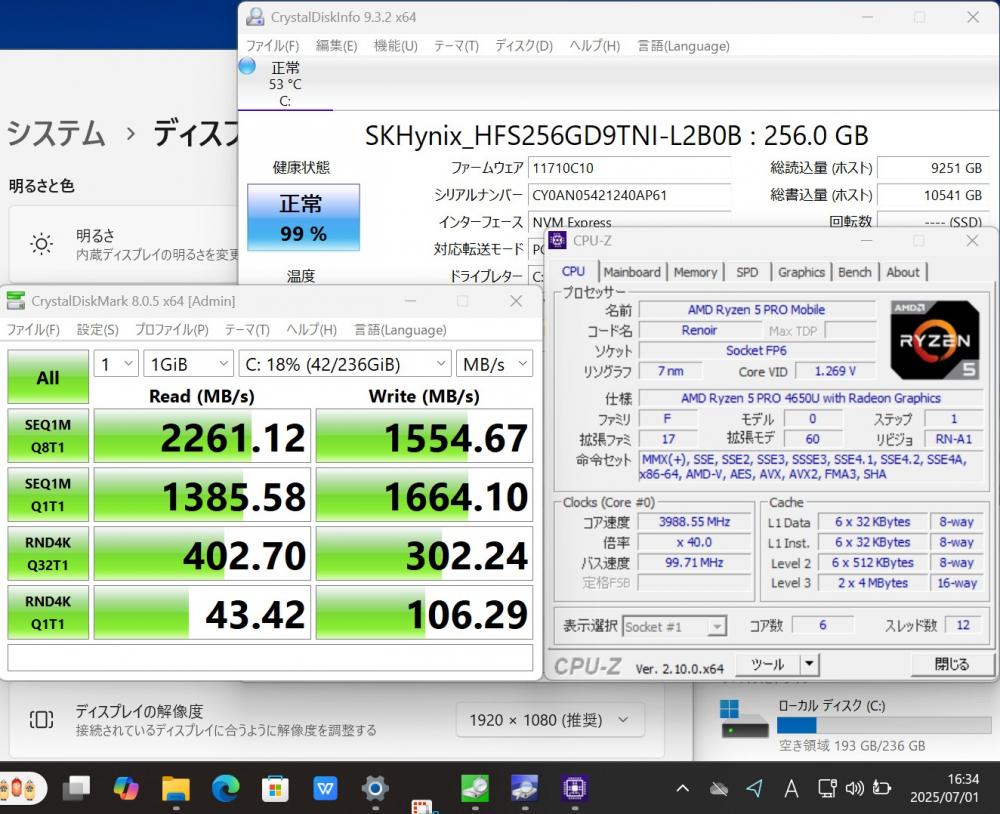Click the volume speaker icon in the tray
Viewport: 1000px width, 814px height.
pos(855,788)
